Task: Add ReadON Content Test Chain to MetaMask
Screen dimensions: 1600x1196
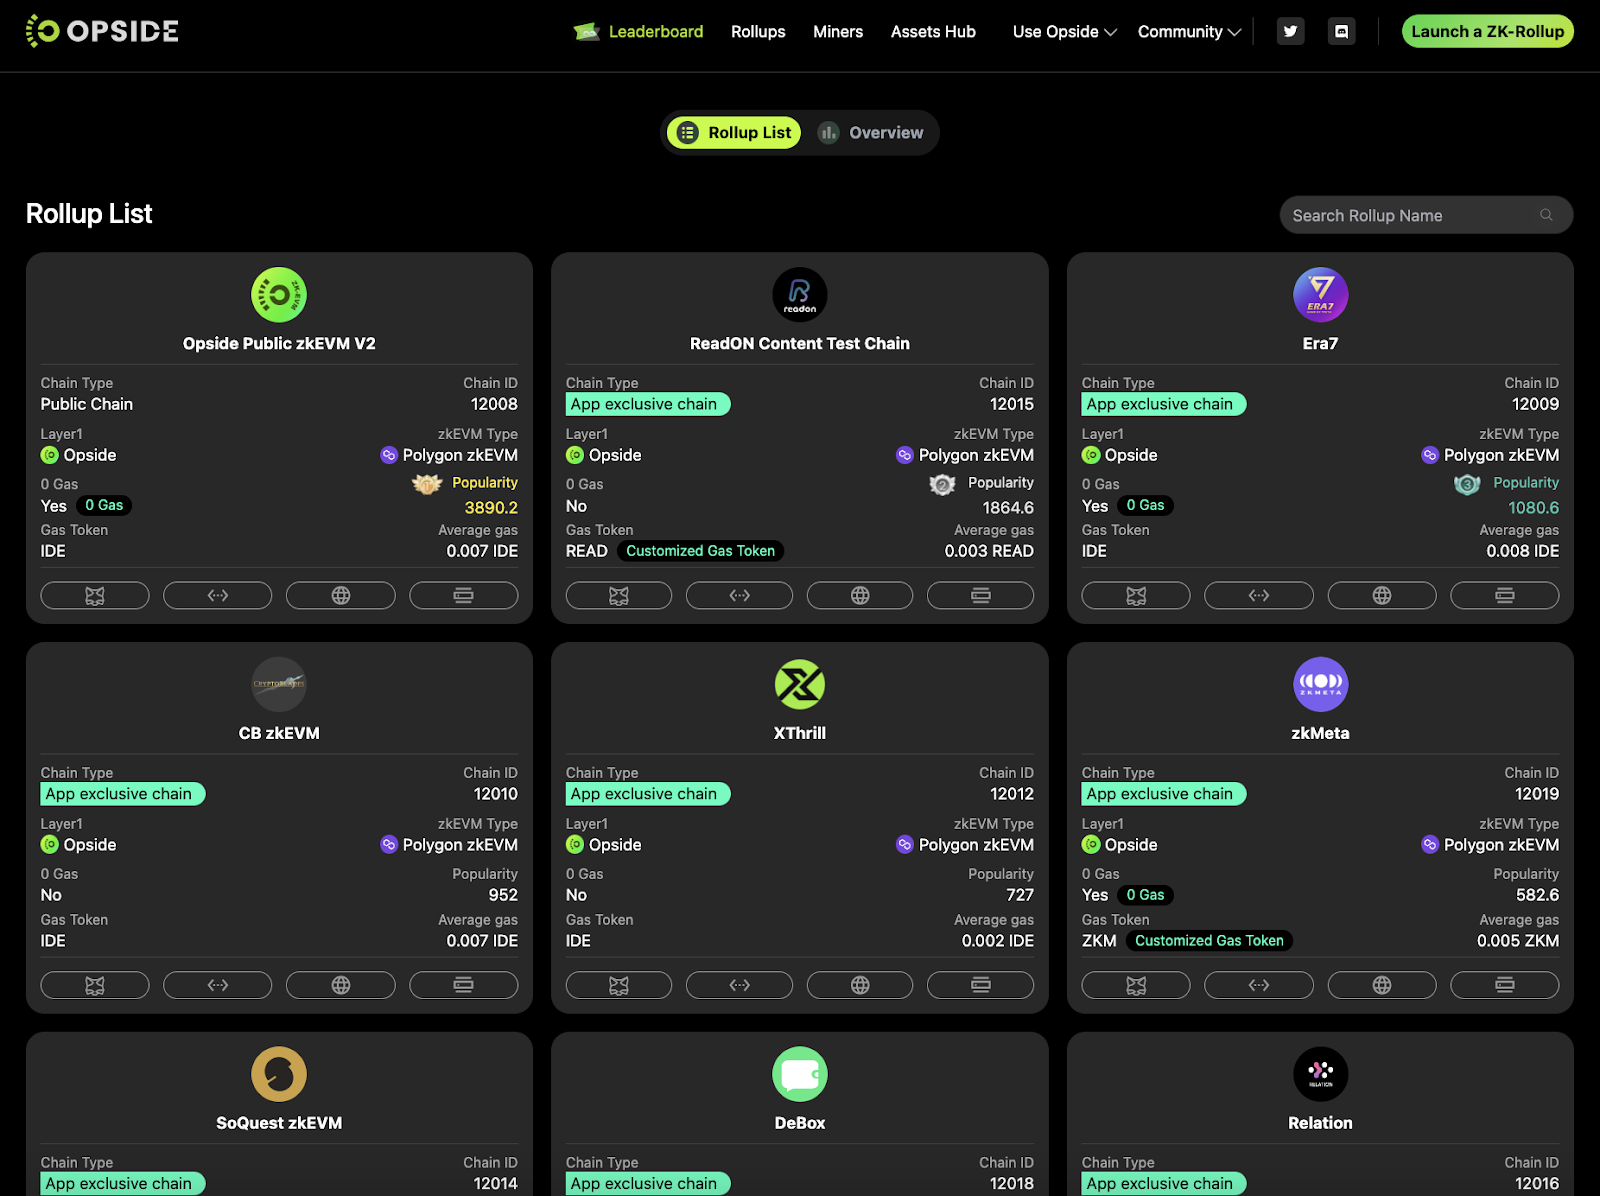Action: pos(619,595)
